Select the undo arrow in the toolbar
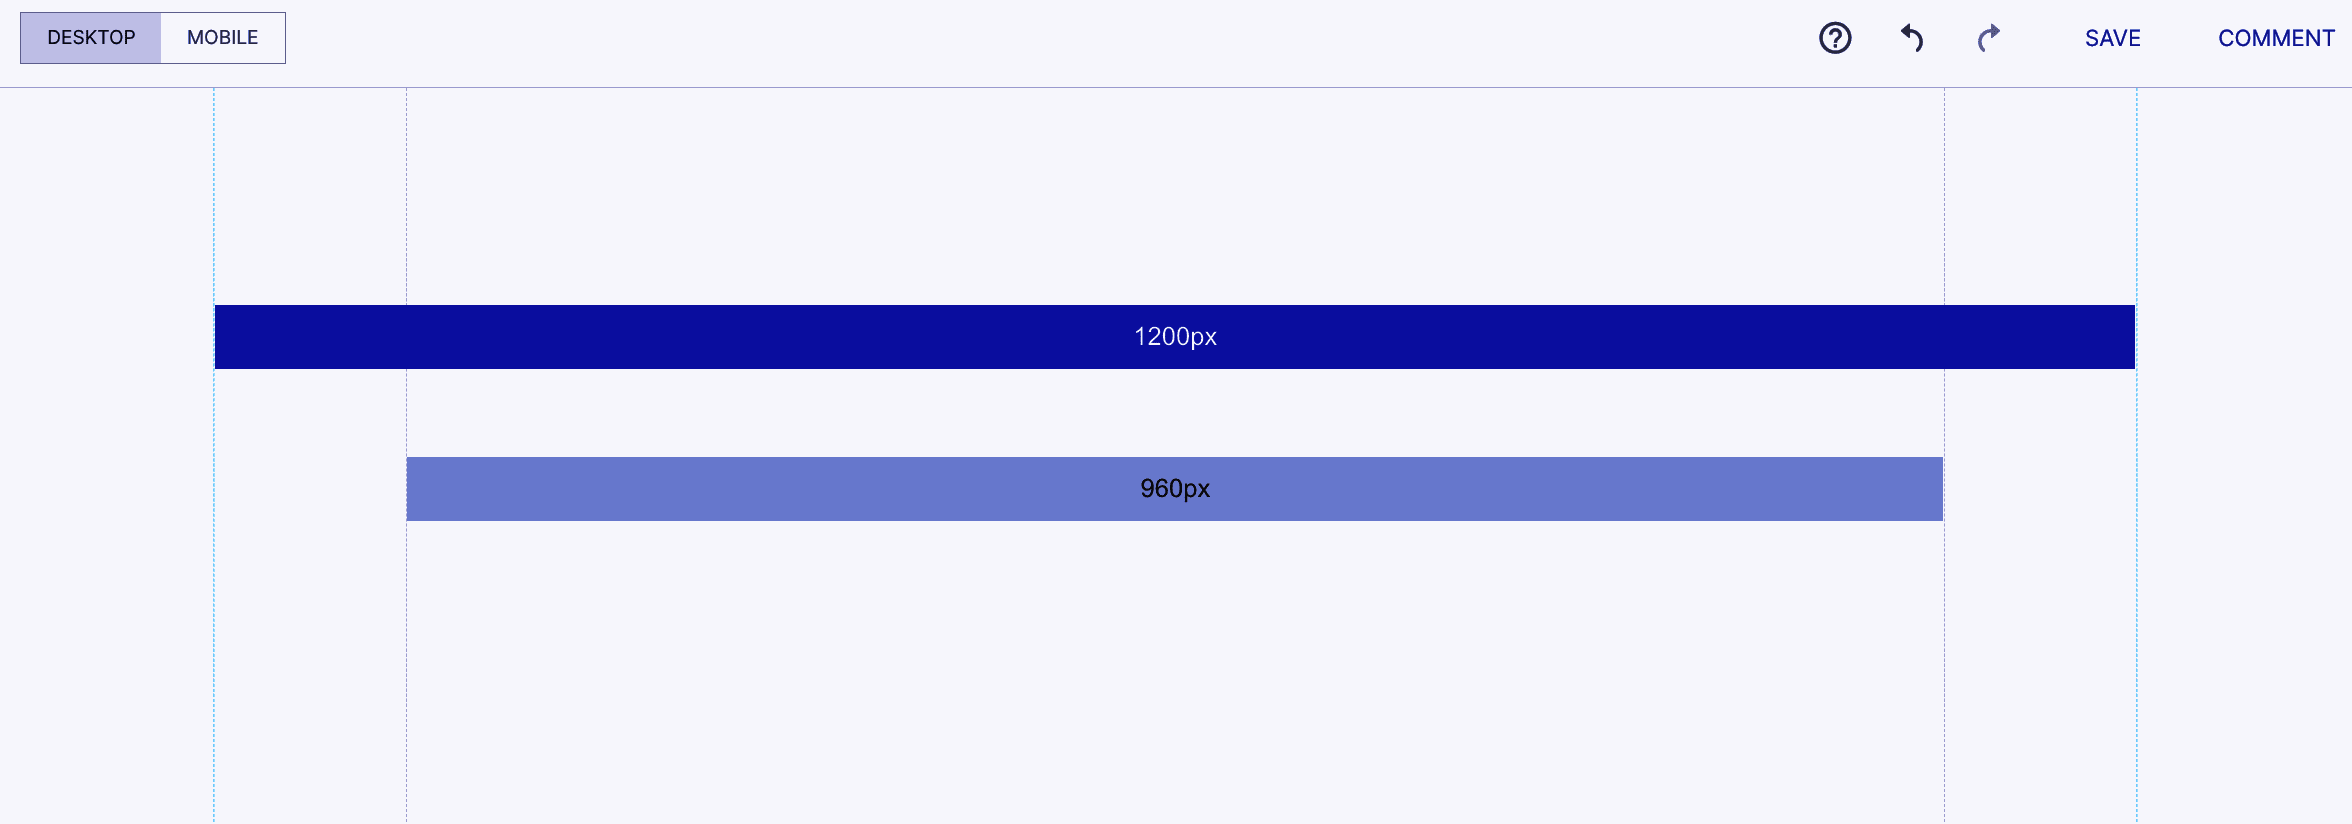Screen dimensions: 2352x824 (1910, 37)
